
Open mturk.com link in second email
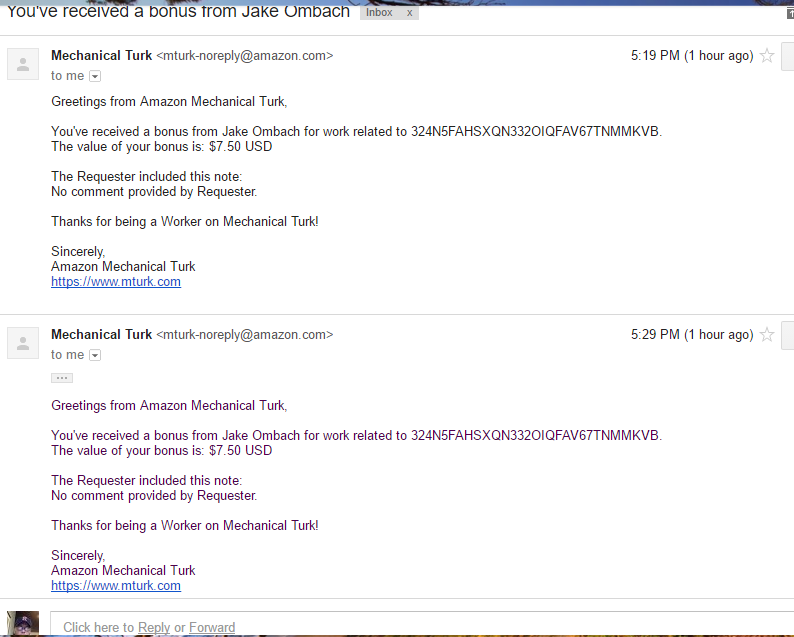pos(116,585)
